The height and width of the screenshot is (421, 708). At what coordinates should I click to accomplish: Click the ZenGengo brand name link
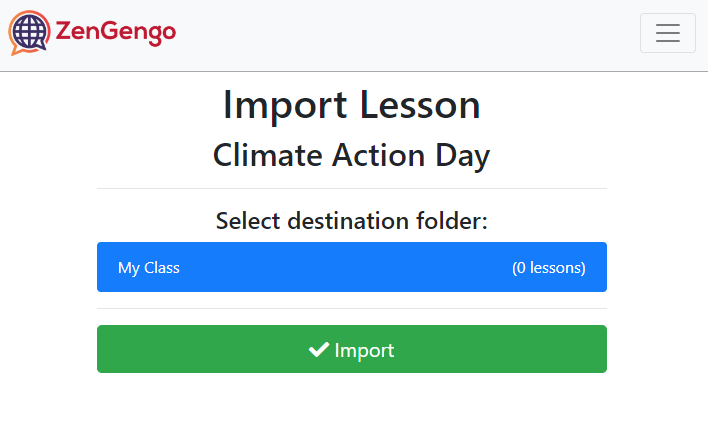pyautogui.click(x=116, y=32)
